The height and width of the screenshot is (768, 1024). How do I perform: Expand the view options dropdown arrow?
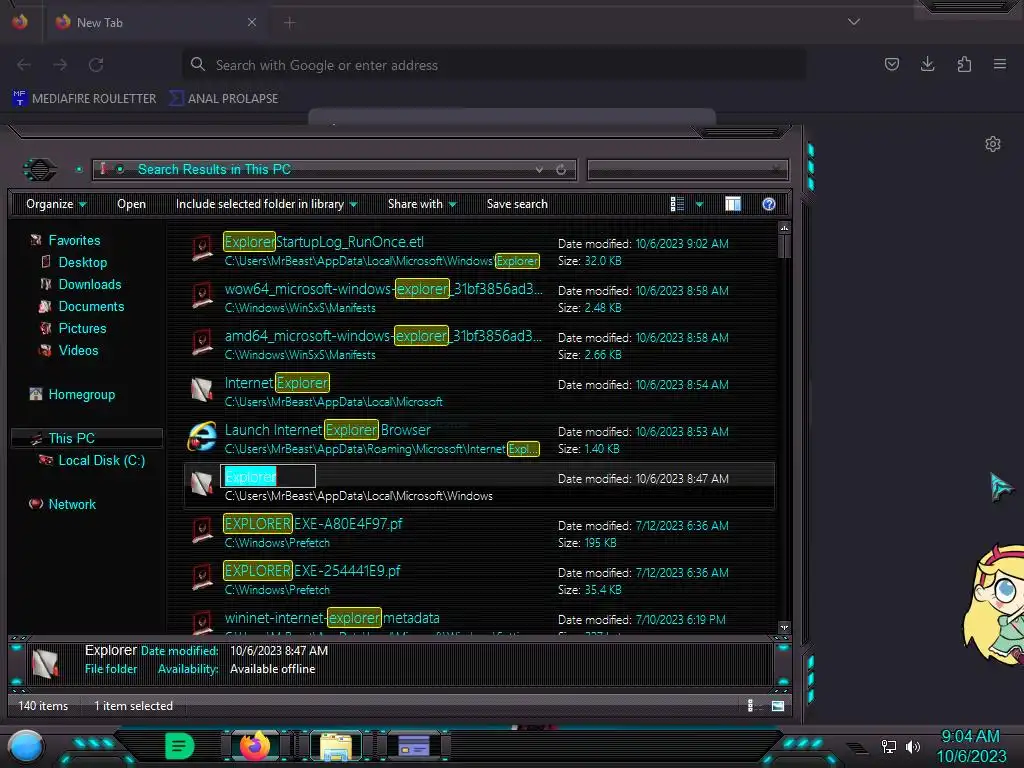[699, 204]
